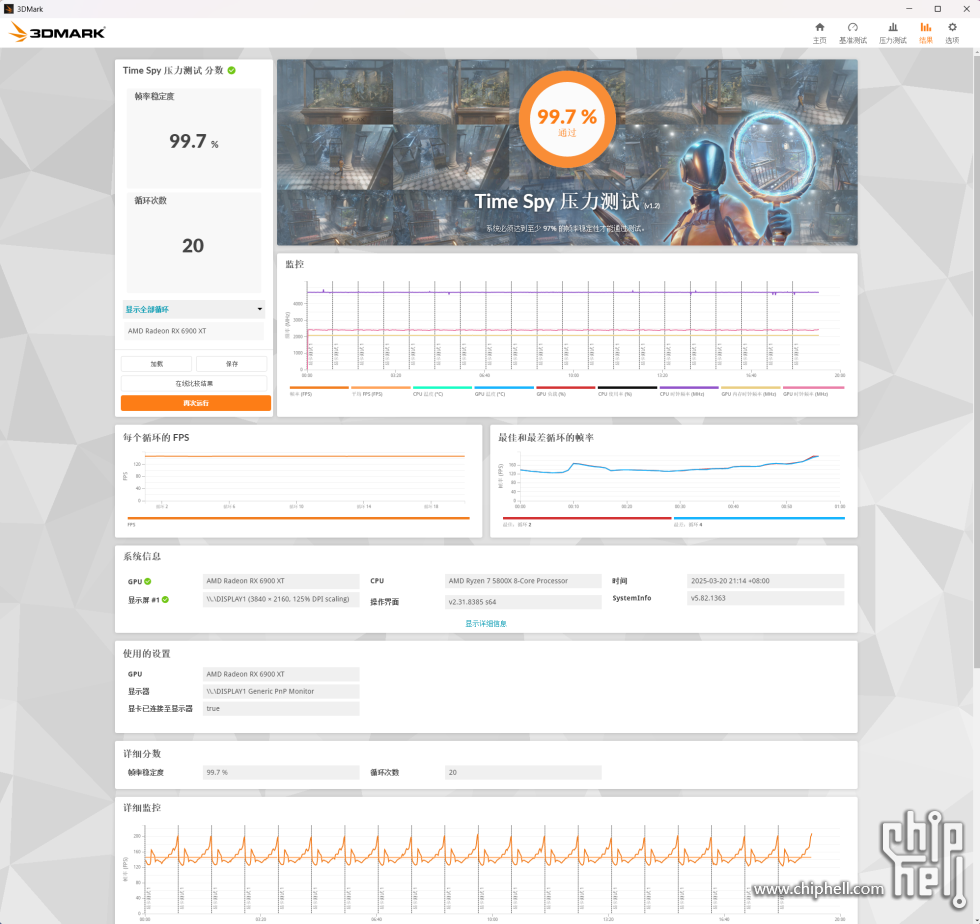Click the Time Spy 压力测试 hero banner image

[567, 153]
